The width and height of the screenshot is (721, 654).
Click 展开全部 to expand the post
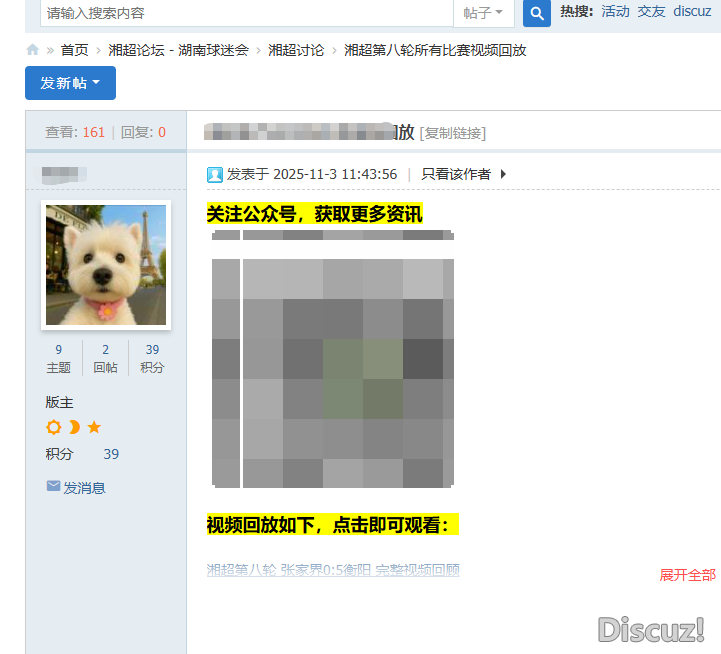point(687,575)
